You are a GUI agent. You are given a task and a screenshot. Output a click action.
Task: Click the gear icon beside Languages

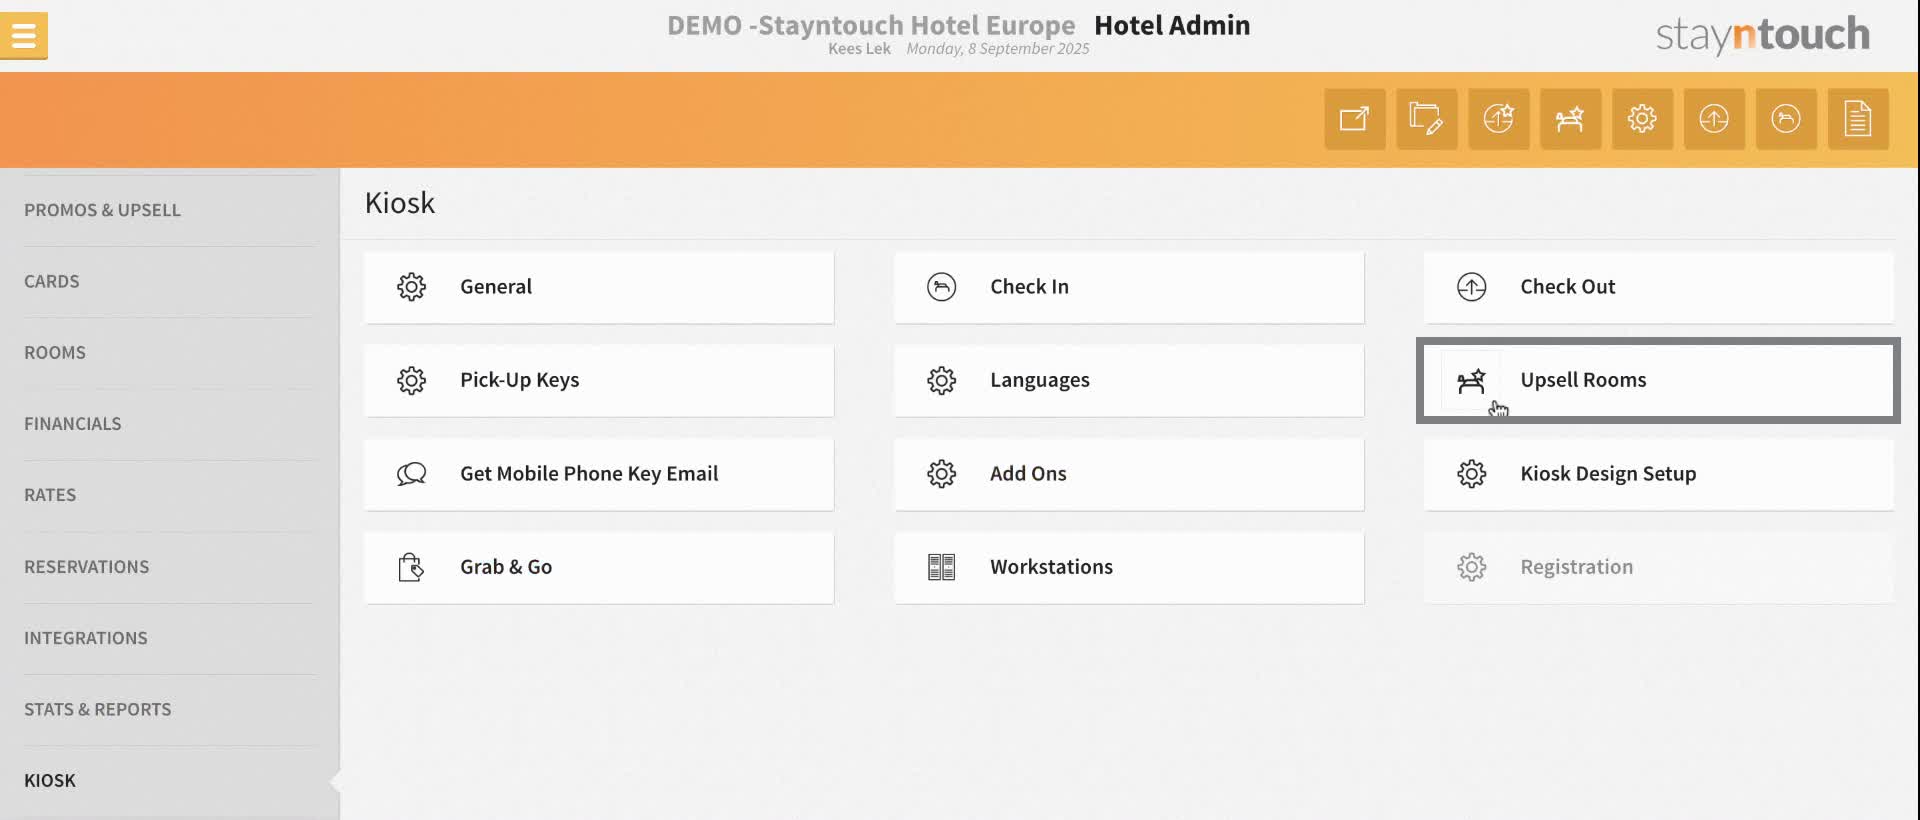click(941, 380)
